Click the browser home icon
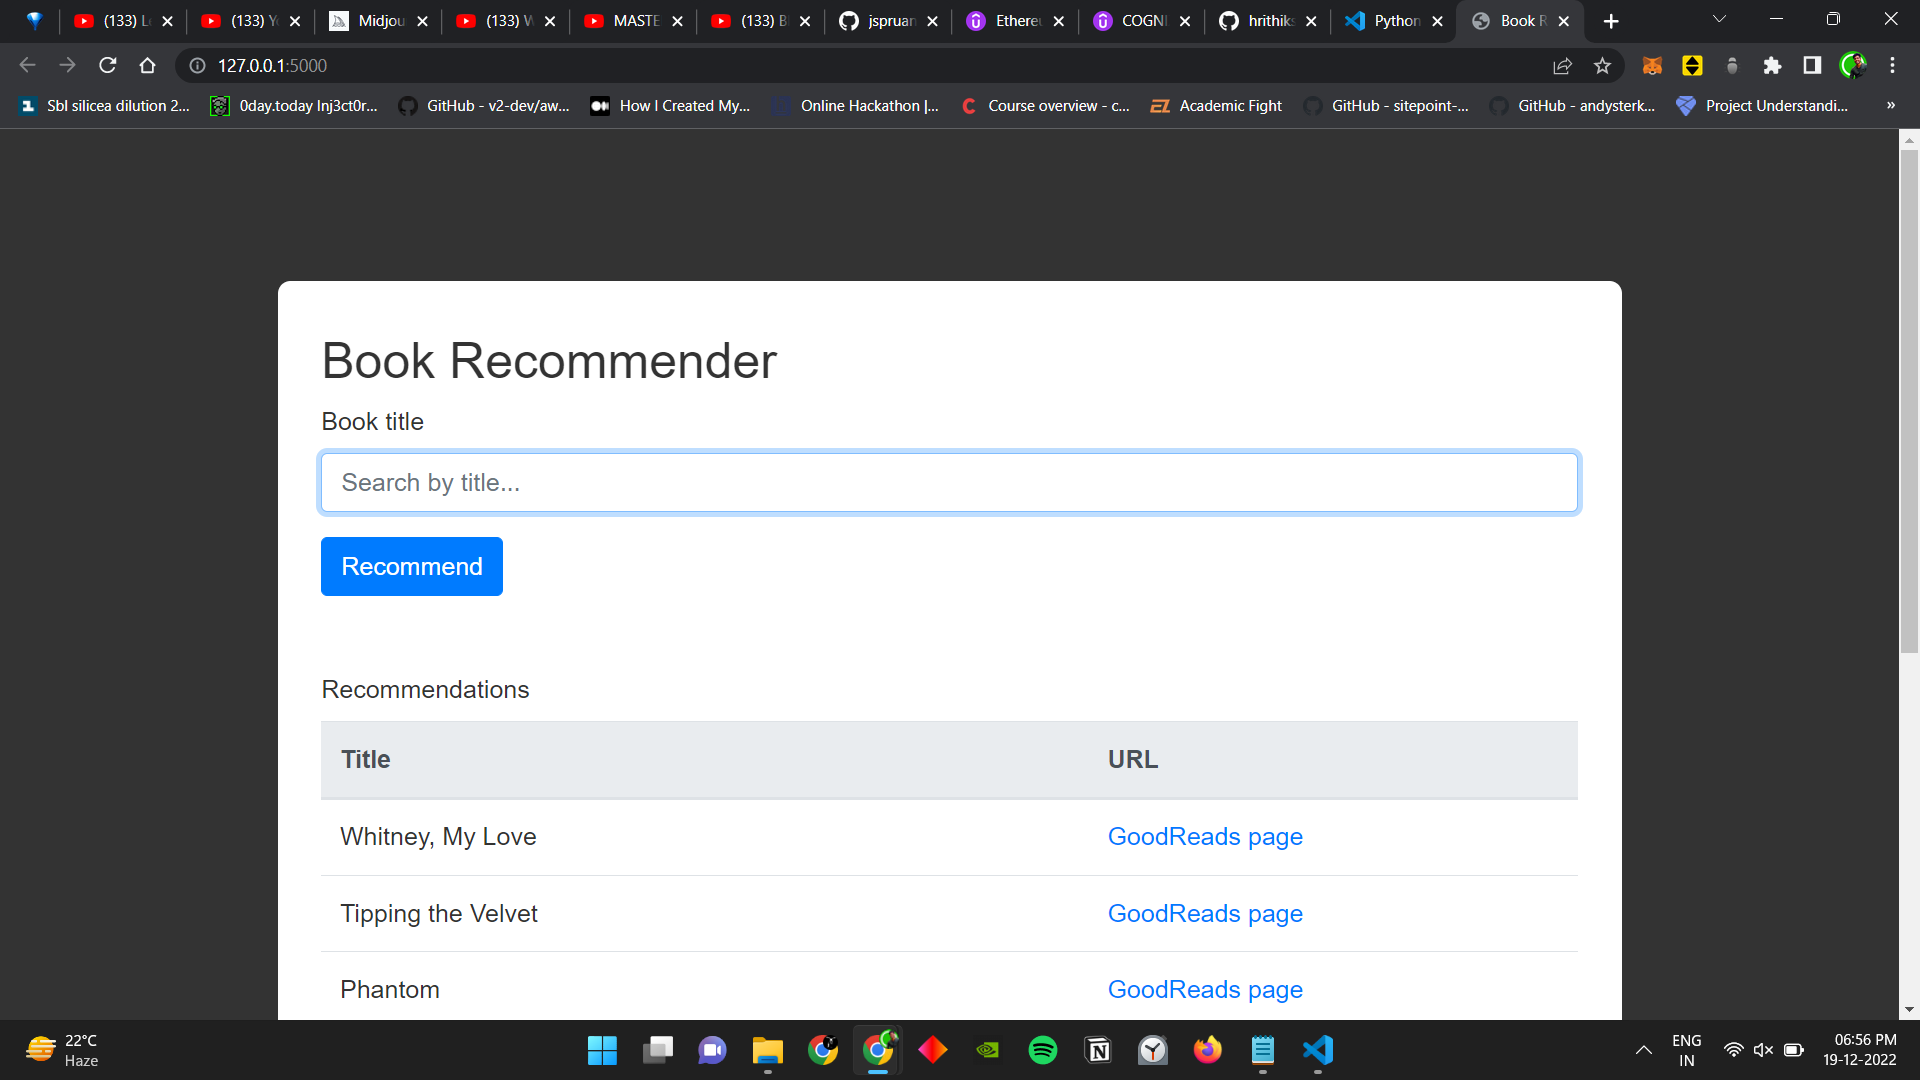This screenshot has height=1080, width=1920. [x=147, y=65]
